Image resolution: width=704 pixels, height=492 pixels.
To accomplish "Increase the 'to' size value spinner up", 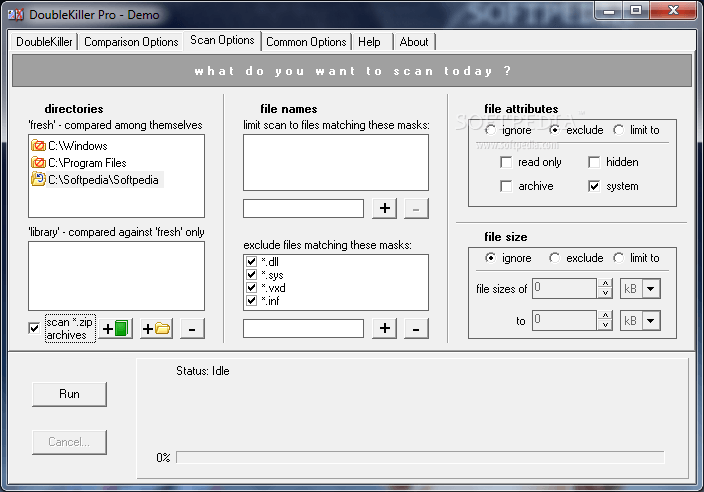I will click(x=605, y=316).
